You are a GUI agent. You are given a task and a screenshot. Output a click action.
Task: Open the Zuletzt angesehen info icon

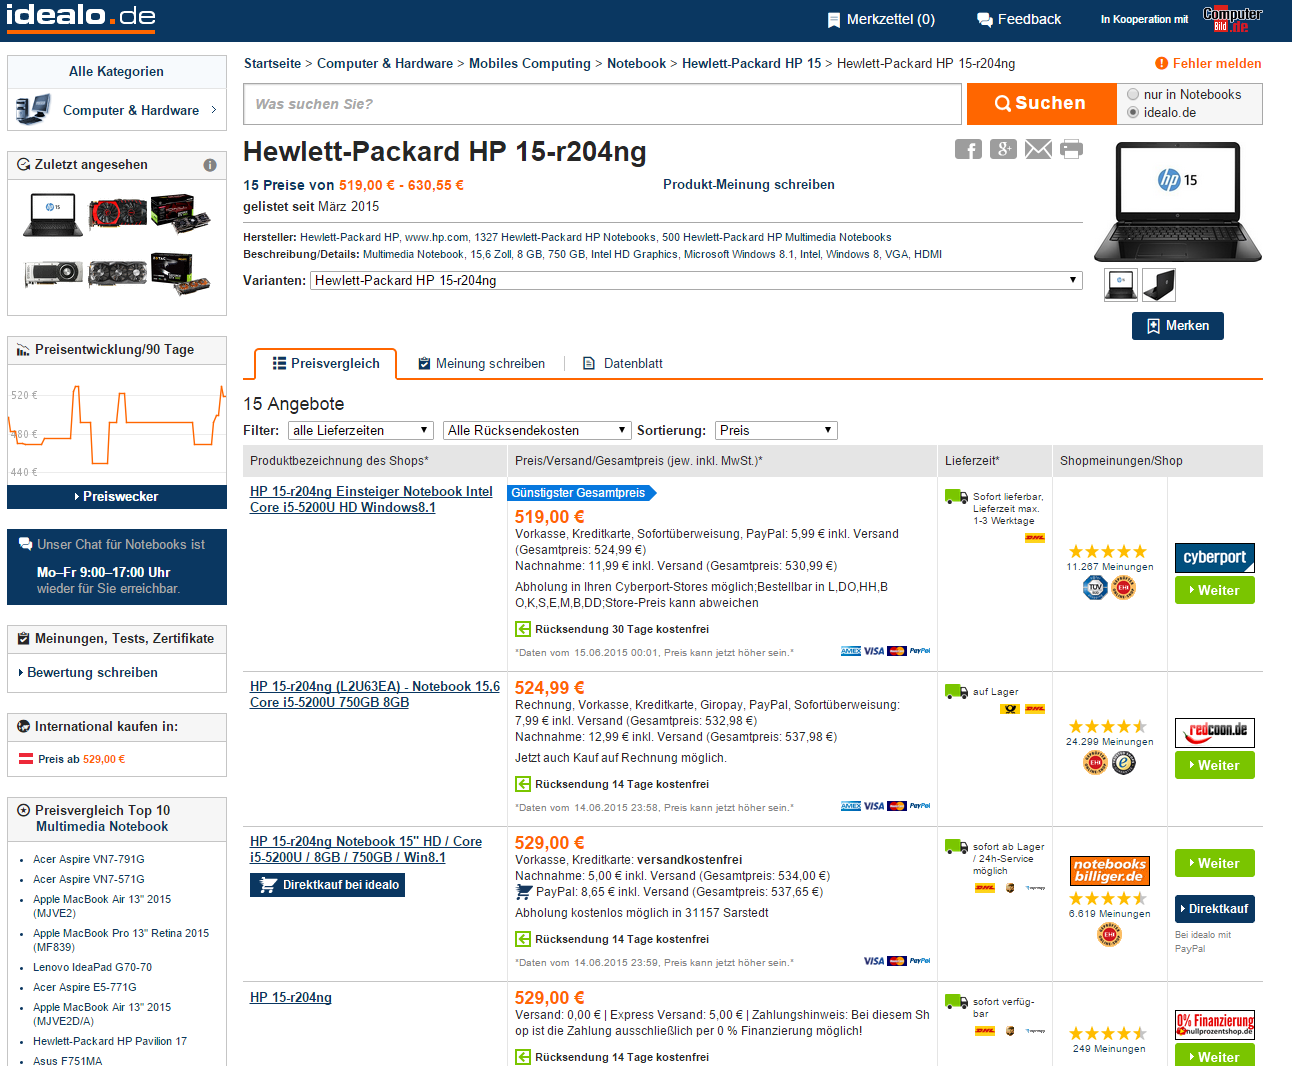[x=210, y=165]
